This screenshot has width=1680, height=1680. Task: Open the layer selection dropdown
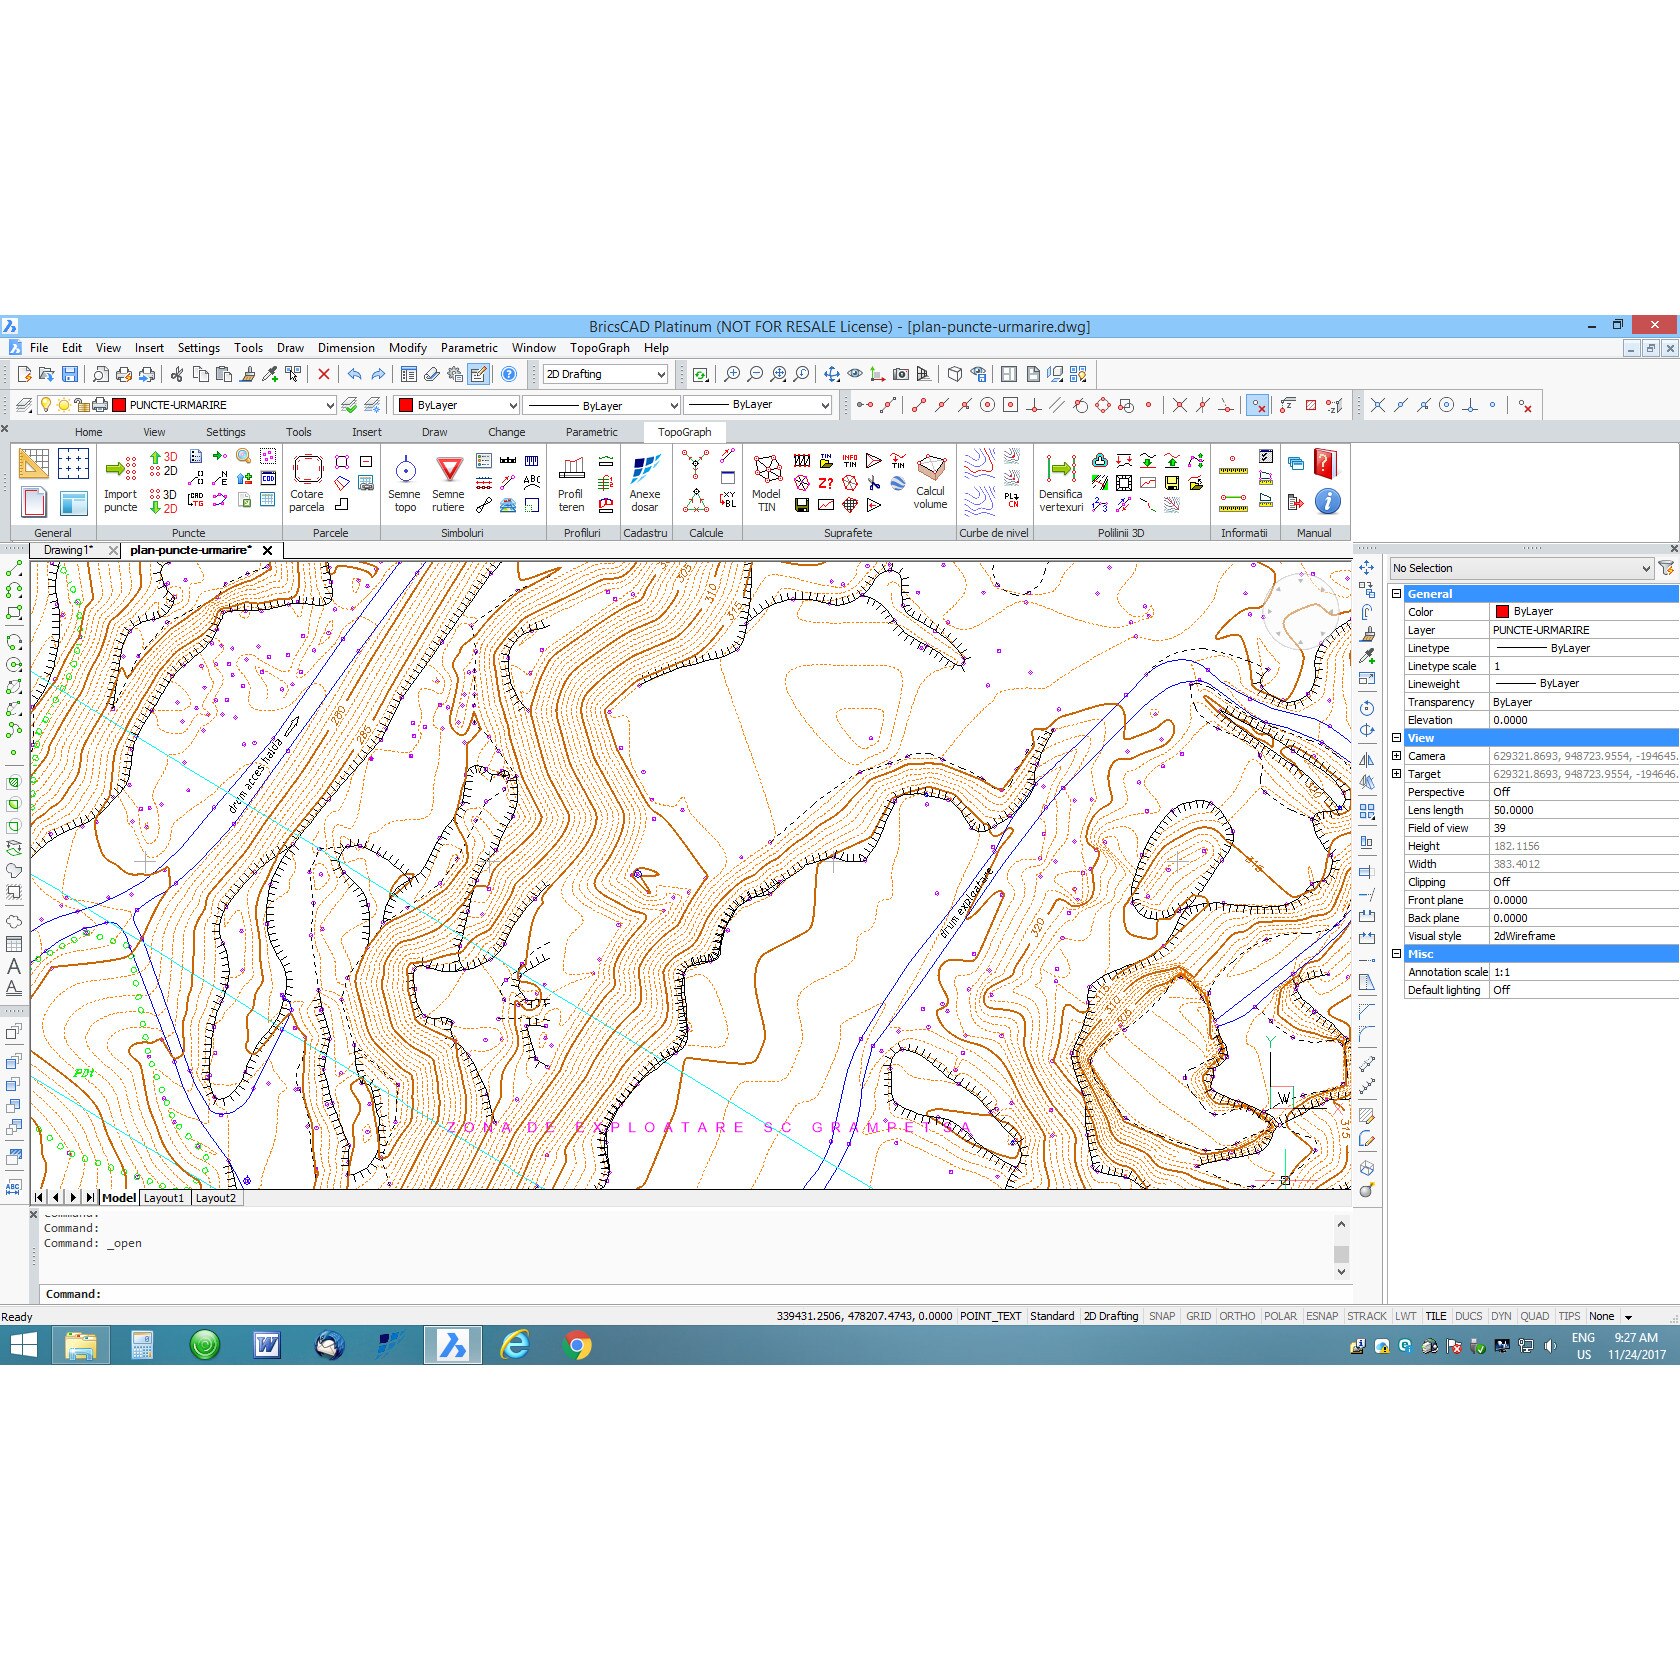pyautogui.click(x=330, y=404)
